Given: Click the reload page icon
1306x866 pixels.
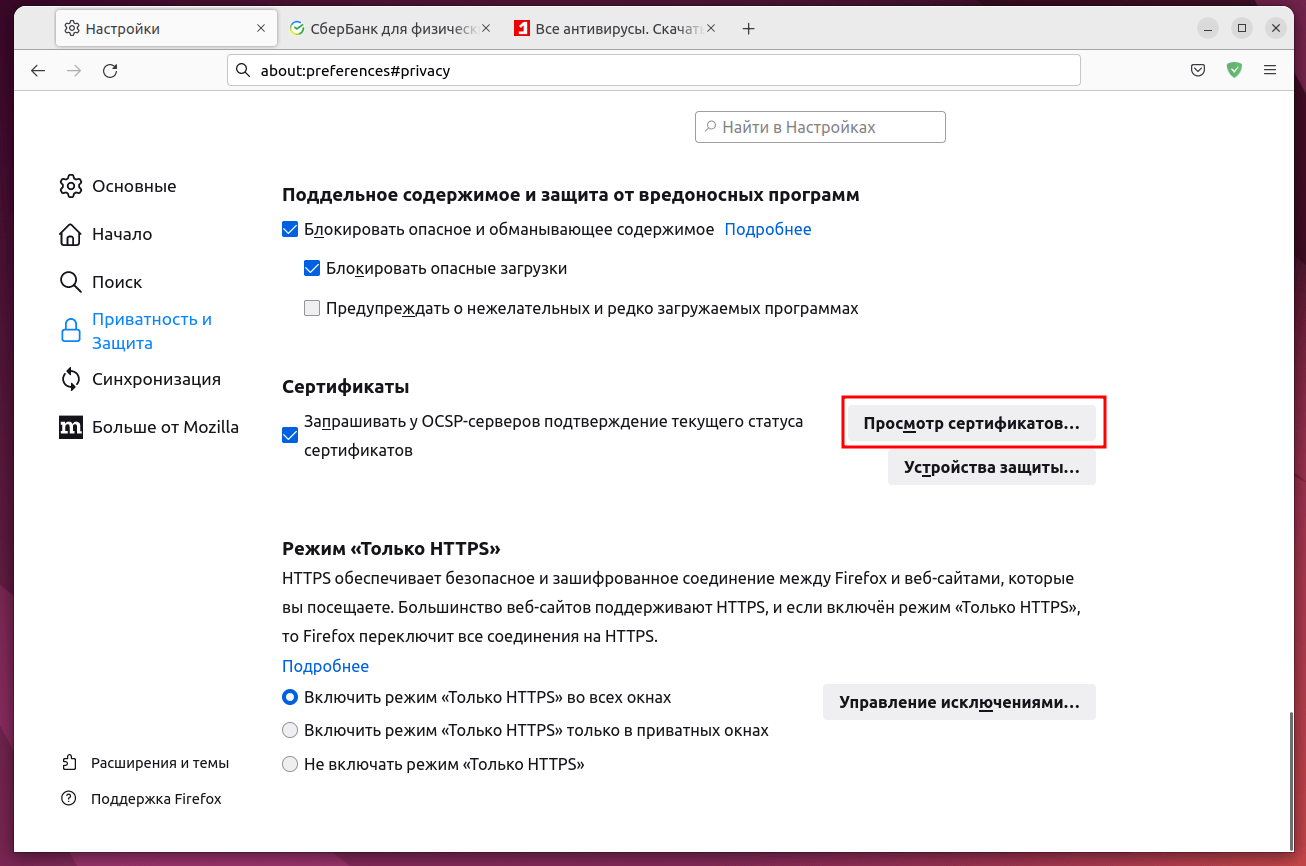Looking at the screenshot, I should [110, 71].
